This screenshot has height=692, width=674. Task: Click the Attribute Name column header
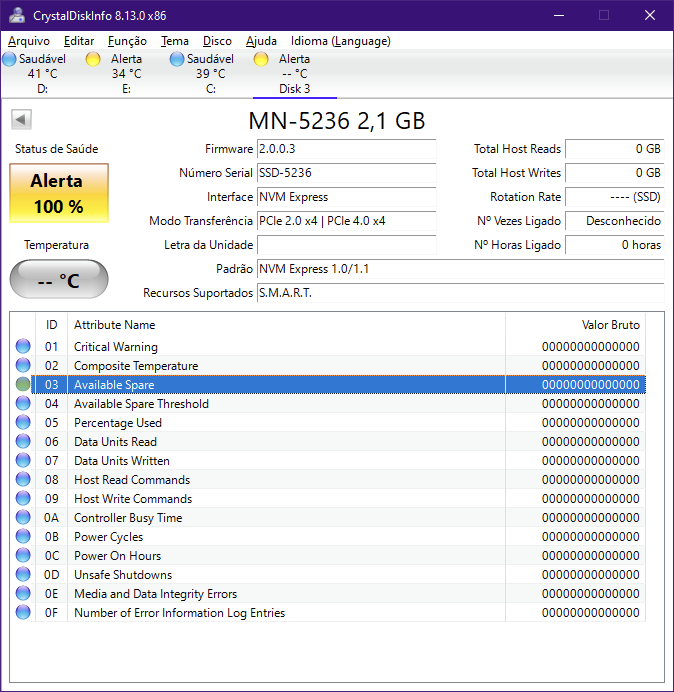click(x=114, y=325)
